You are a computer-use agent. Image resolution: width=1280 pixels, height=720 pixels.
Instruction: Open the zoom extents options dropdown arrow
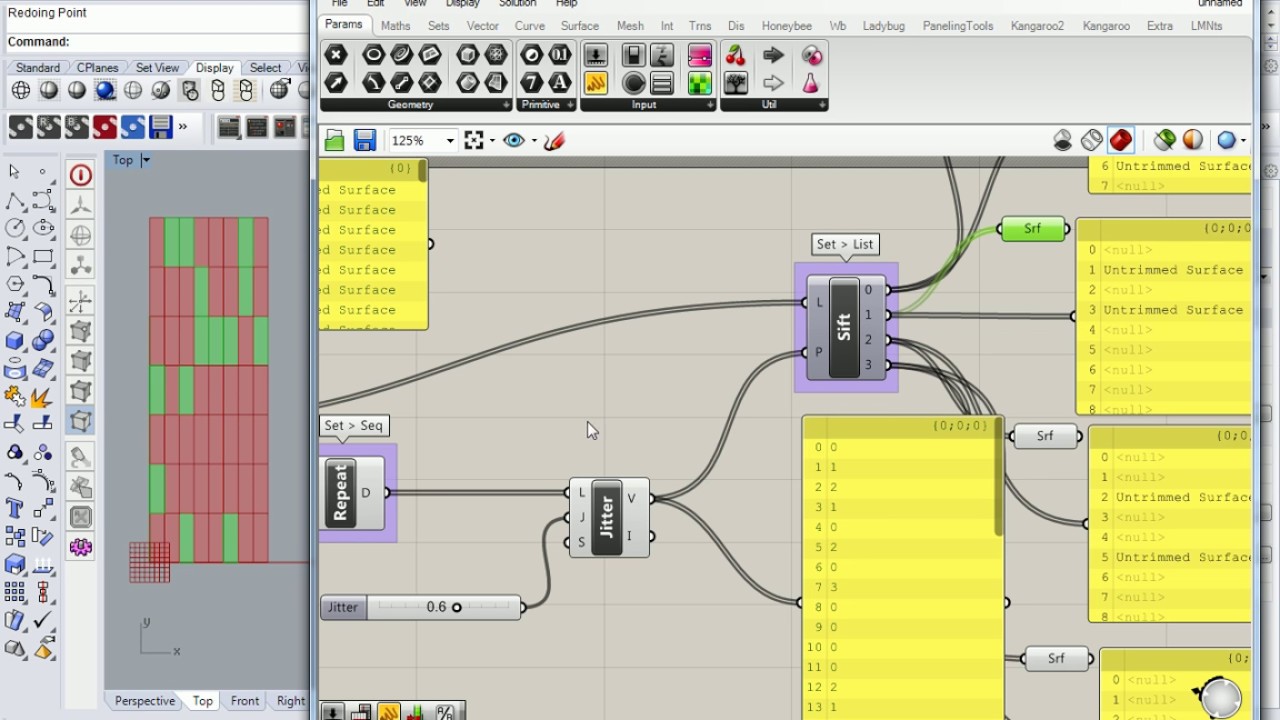point(492,141)
